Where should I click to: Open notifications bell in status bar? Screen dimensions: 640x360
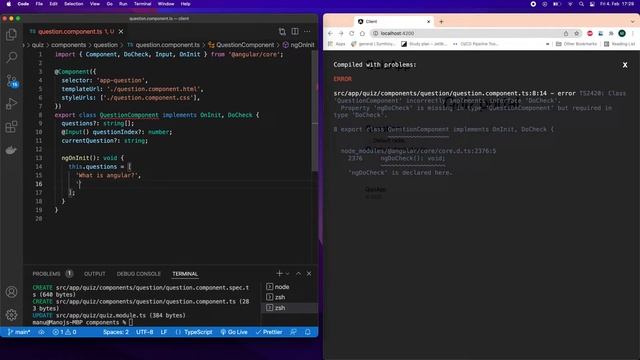point(308,332)
